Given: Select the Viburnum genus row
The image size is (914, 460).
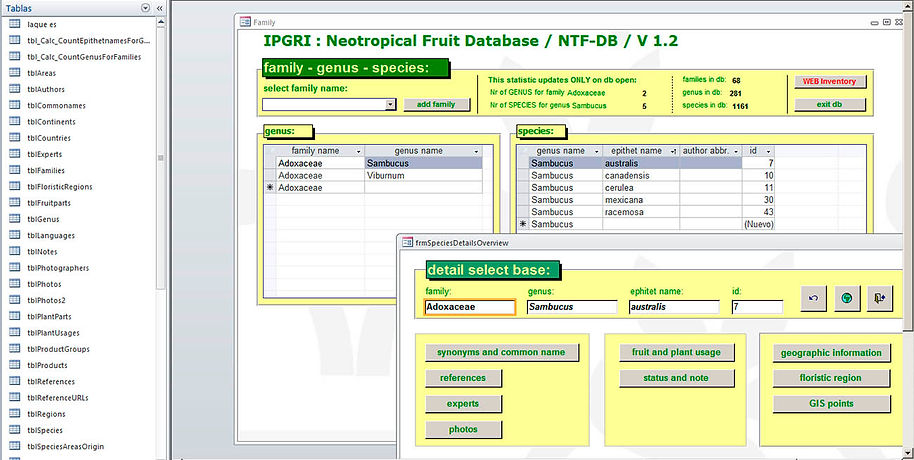Looking at the screenshot, I should click(373, 175).
